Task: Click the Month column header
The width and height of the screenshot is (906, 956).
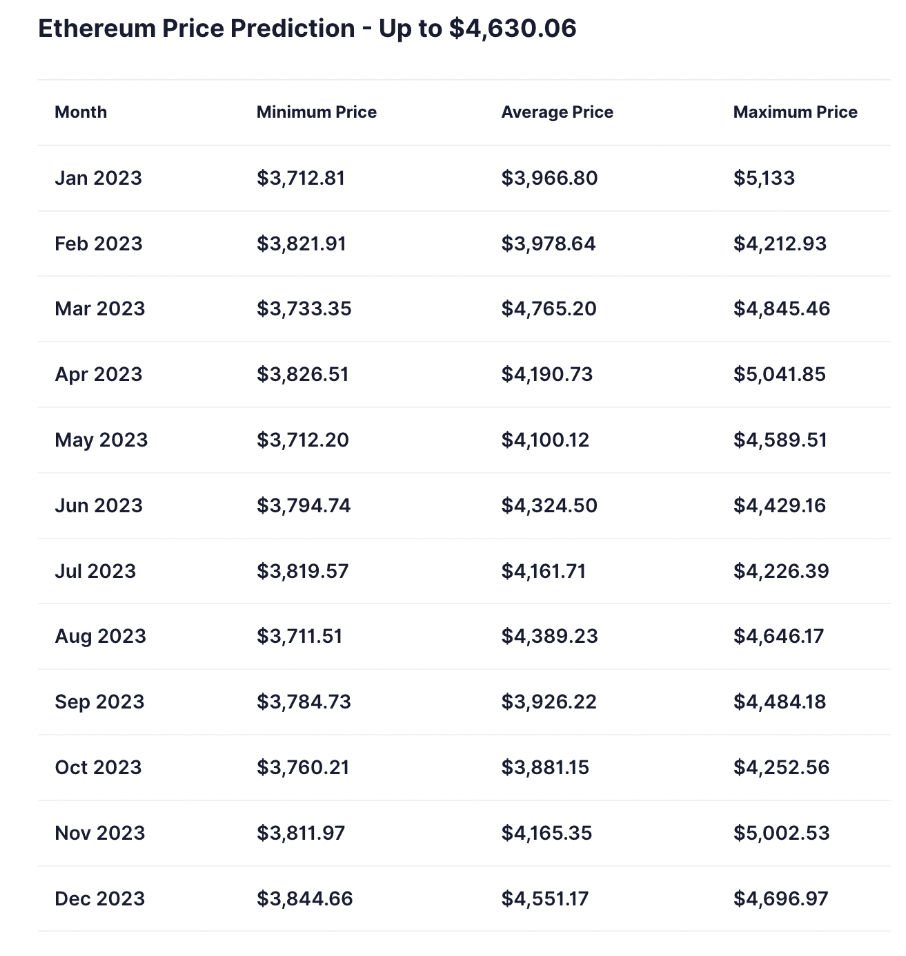Action: 81,112
